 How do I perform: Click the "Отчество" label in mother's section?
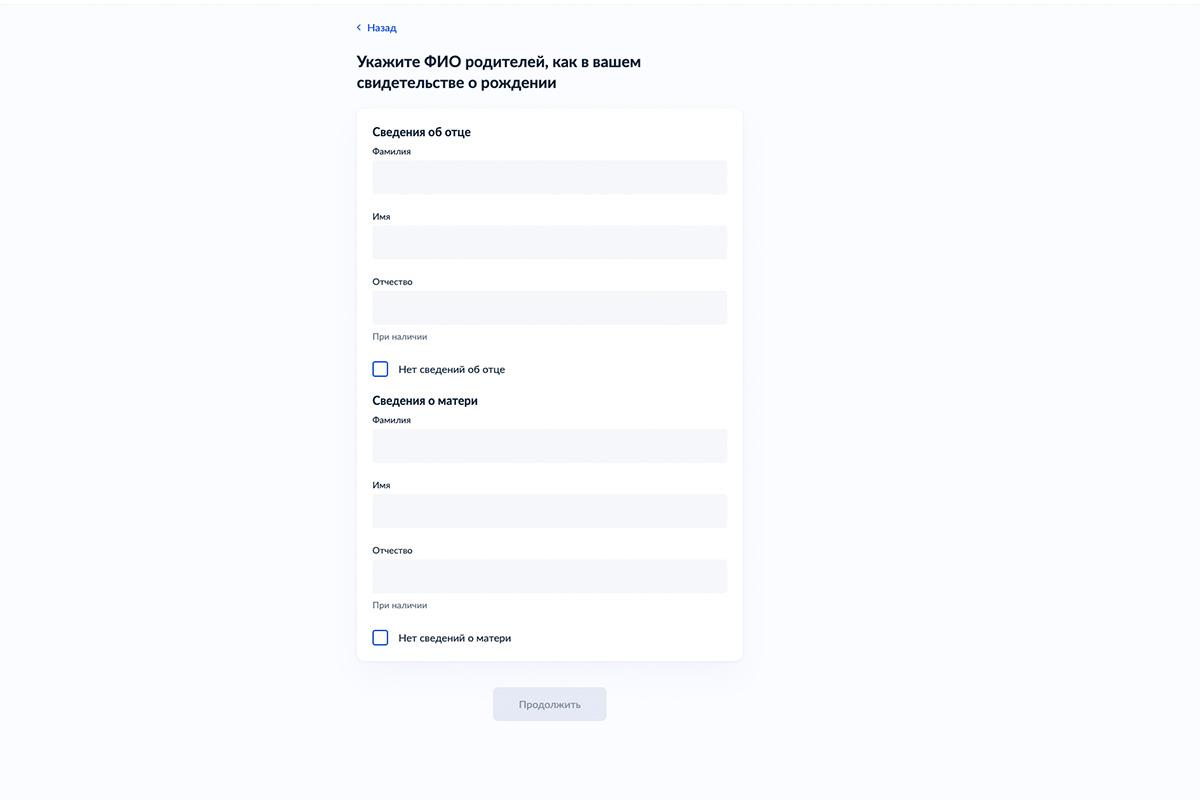[392, 551]
